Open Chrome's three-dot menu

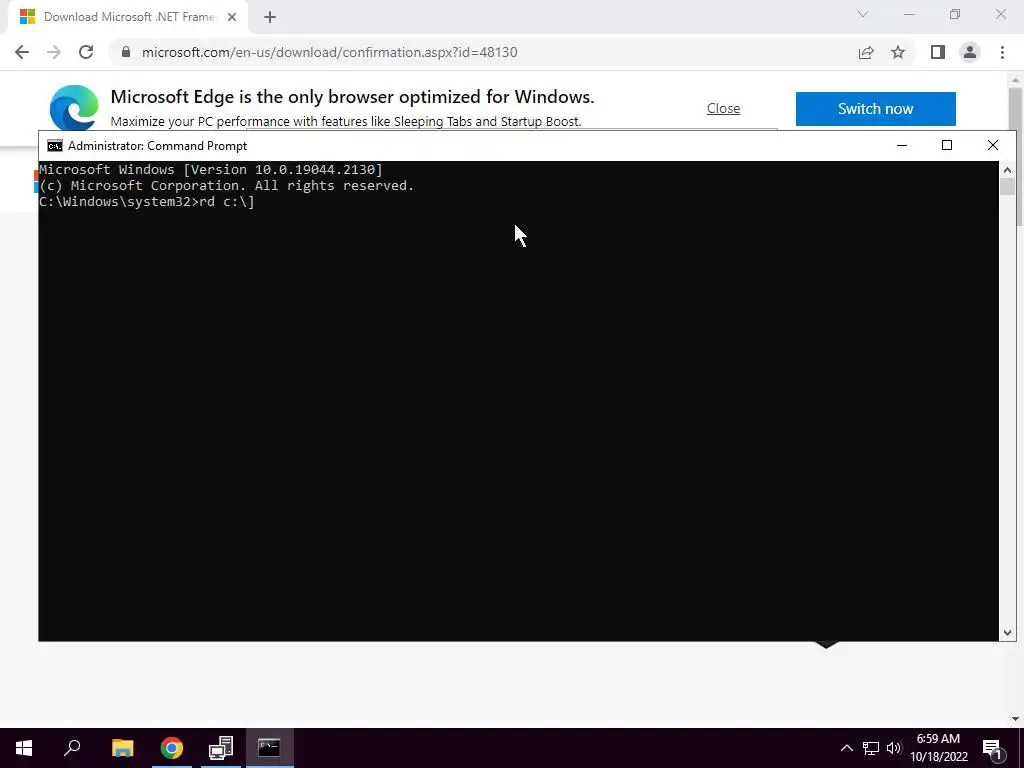point(1002,52)
